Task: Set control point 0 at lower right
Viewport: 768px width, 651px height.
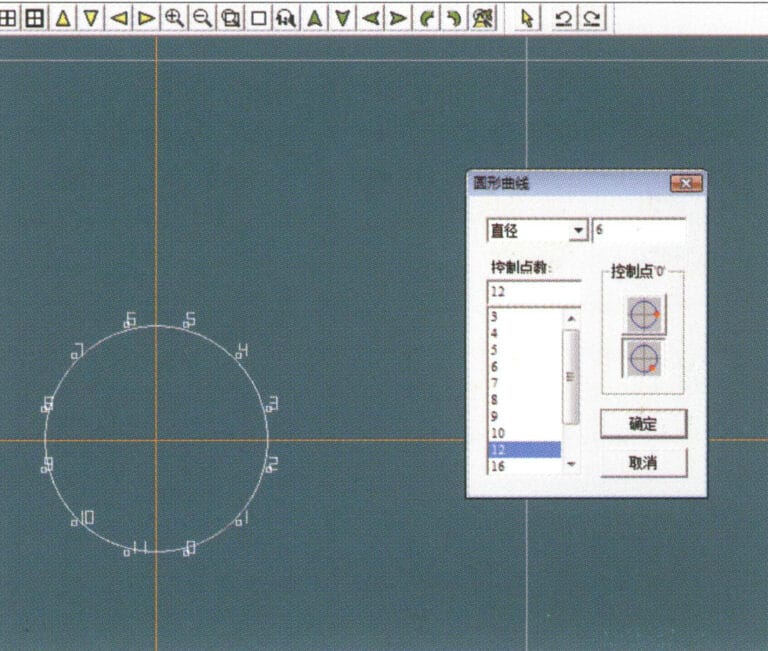Action: click(644, 359)
